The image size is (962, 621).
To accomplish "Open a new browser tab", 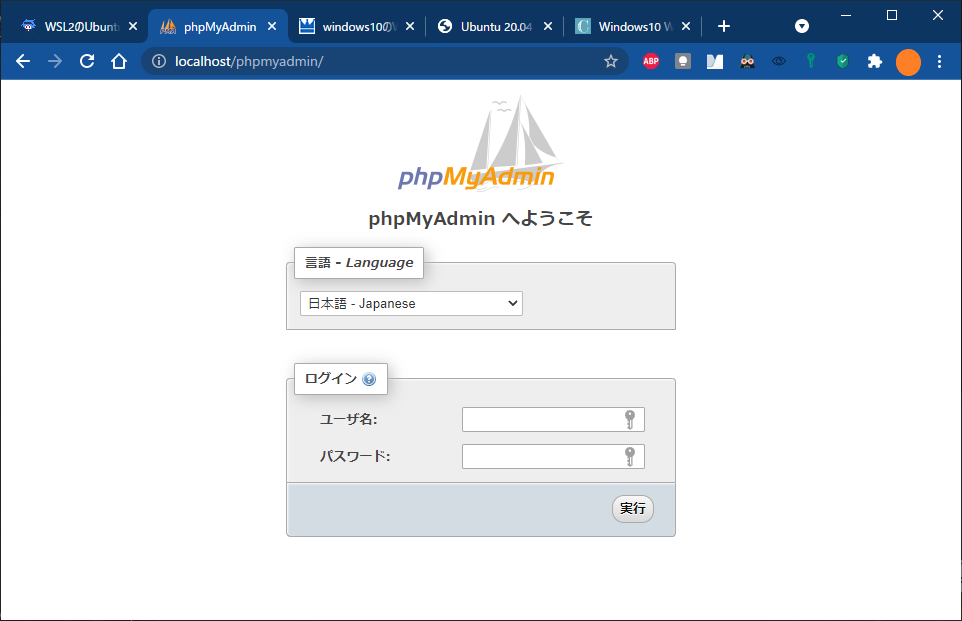I will 724,26.
